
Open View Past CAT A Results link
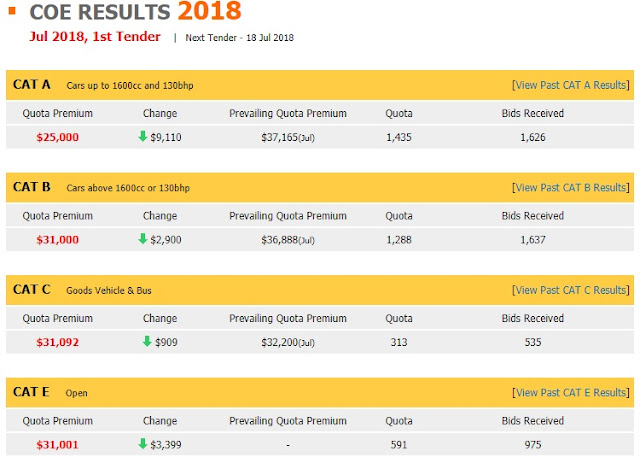570,86
